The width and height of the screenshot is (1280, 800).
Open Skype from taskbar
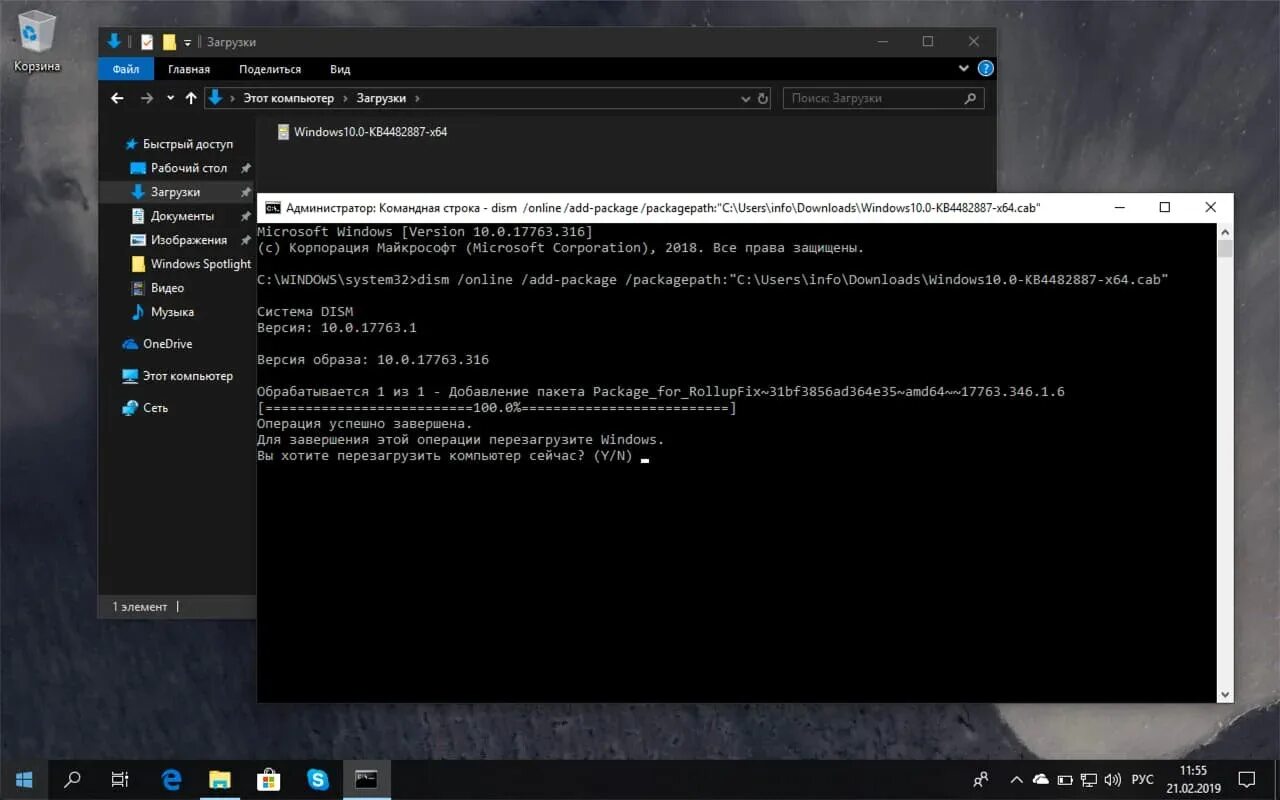317,780
